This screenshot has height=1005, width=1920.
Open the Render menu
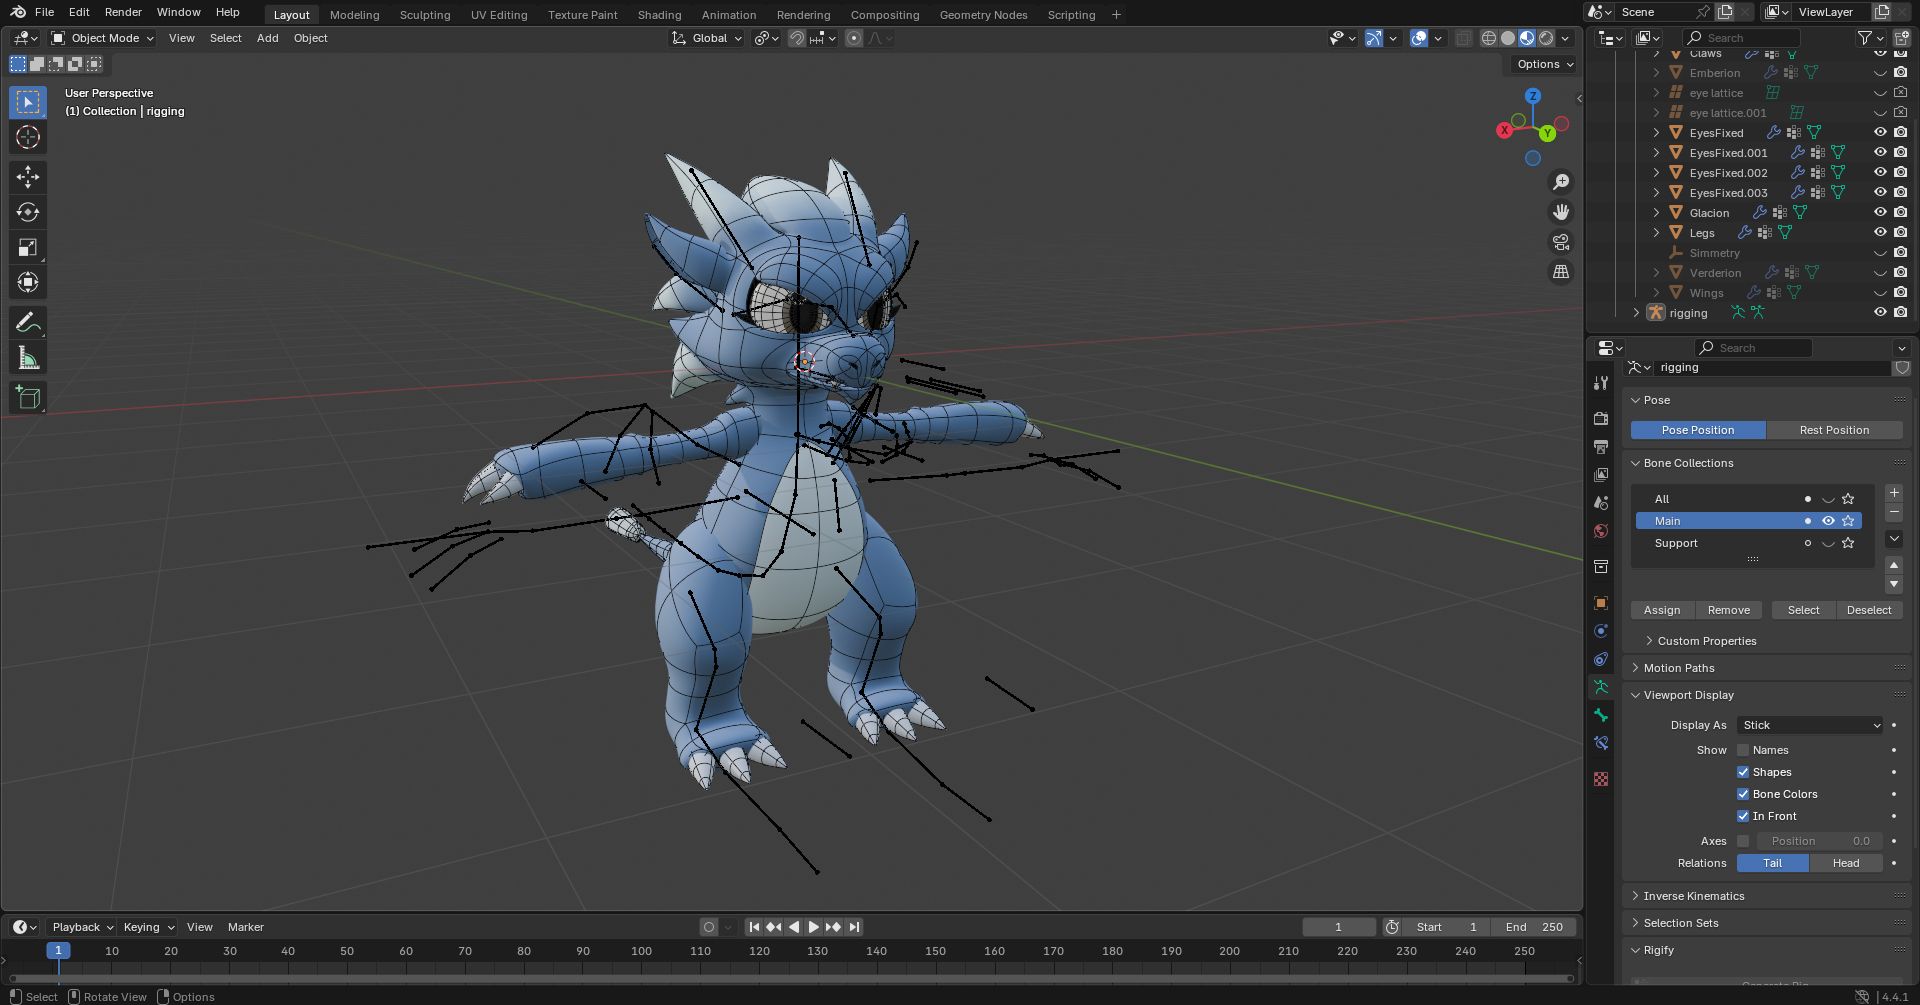(x=123, y=12)
